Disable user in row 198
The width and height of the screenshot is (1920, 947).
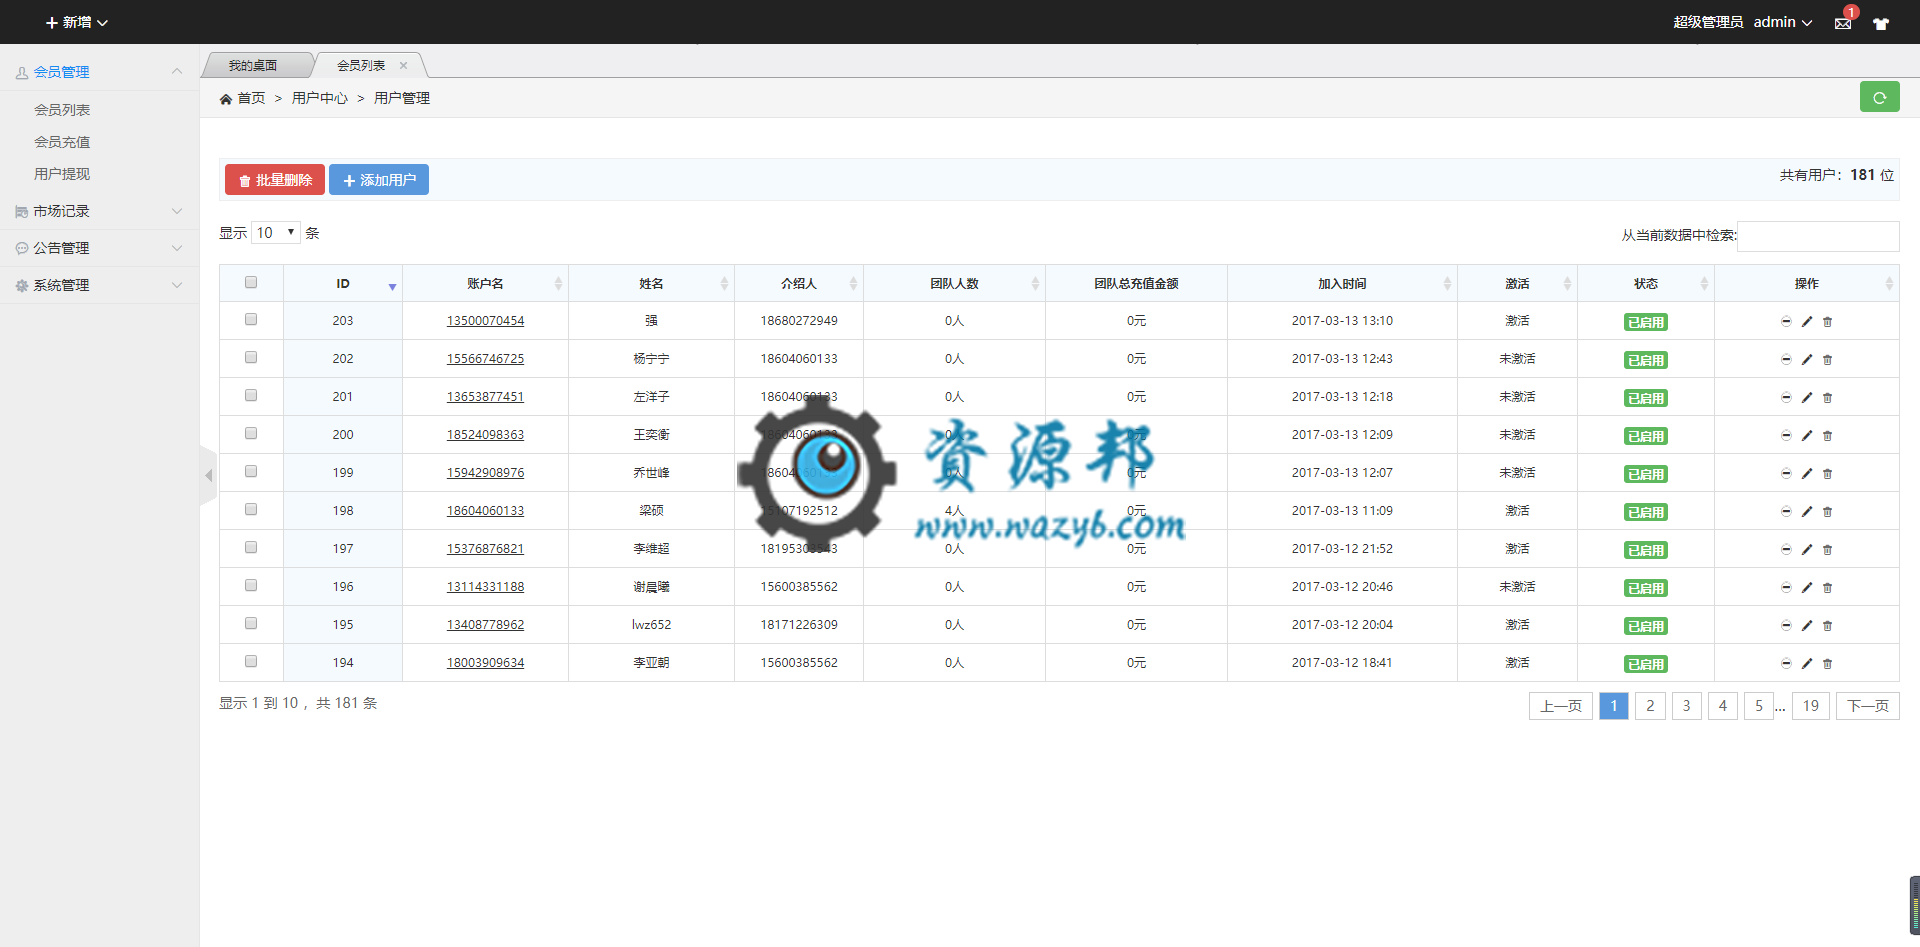coord(1786,512)
